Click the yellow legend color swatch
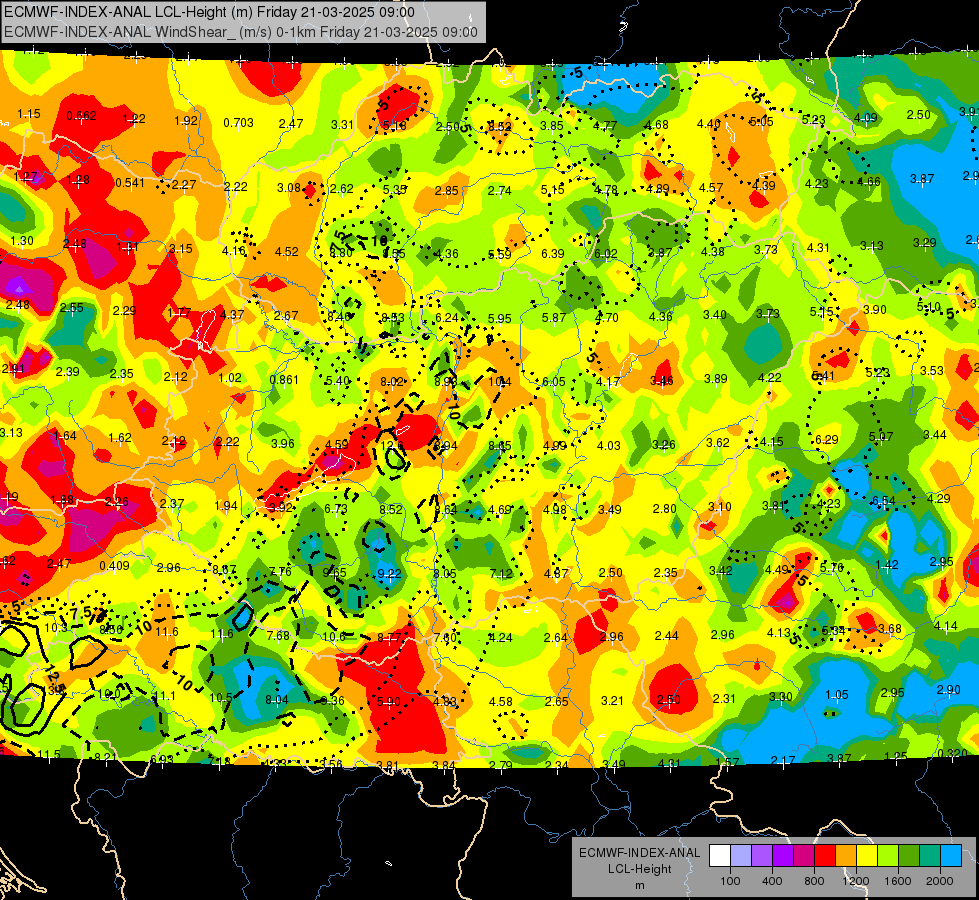979x900 pixels. 867,856
